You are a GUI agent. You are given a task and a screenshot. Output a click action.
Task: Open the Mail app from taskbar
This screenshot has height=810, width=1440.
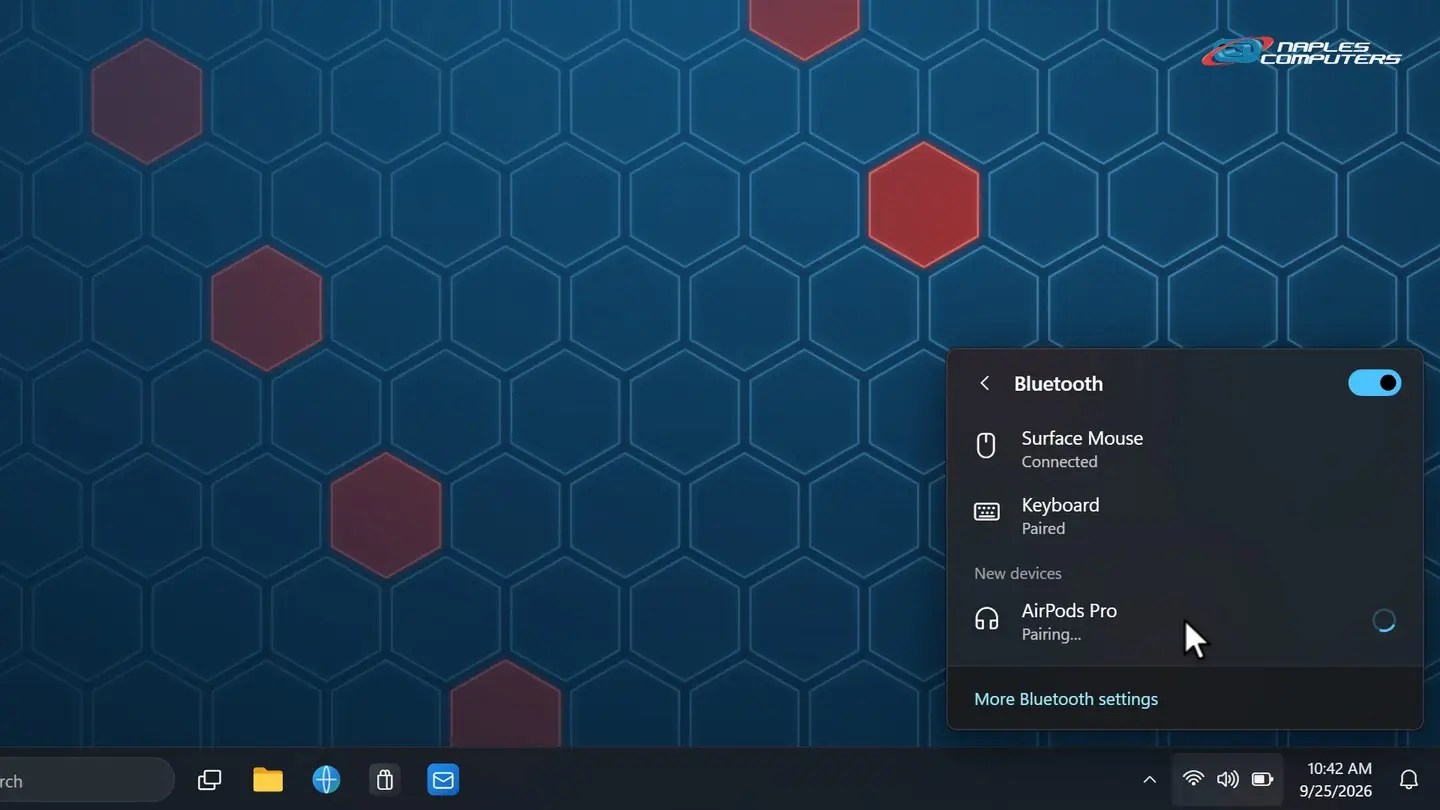443,780
